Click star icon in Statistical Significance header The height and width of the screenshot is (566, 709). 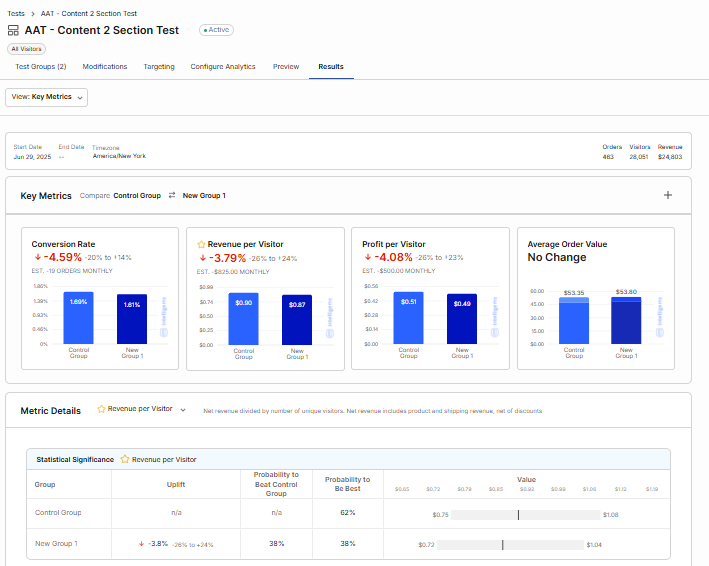tap(125, 459)
